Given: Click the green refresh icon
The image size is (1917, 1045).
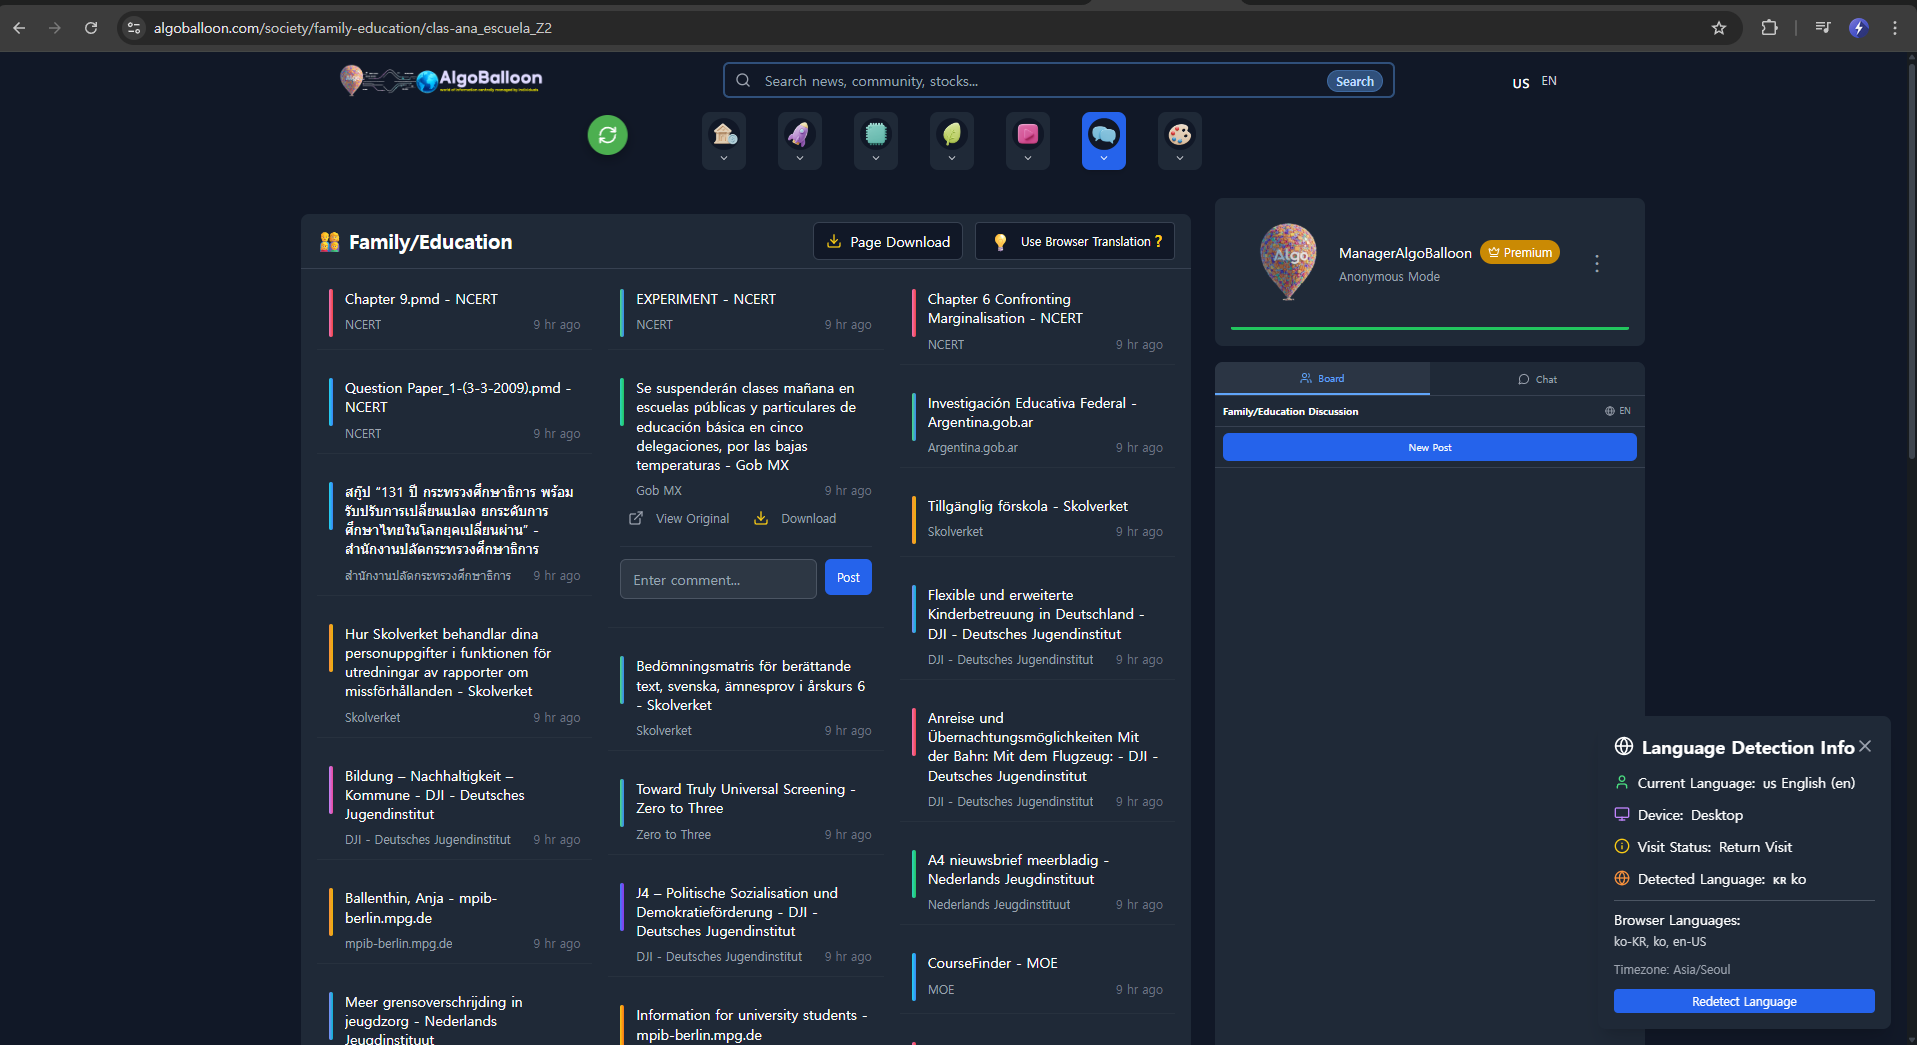Looking at the screenshot, I should [607, 135].
